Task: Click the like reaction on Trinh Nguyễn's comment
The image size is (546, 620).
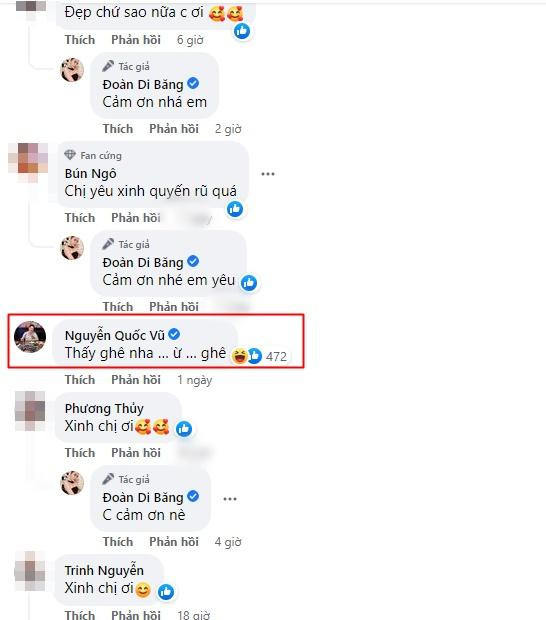Action: 166,592
